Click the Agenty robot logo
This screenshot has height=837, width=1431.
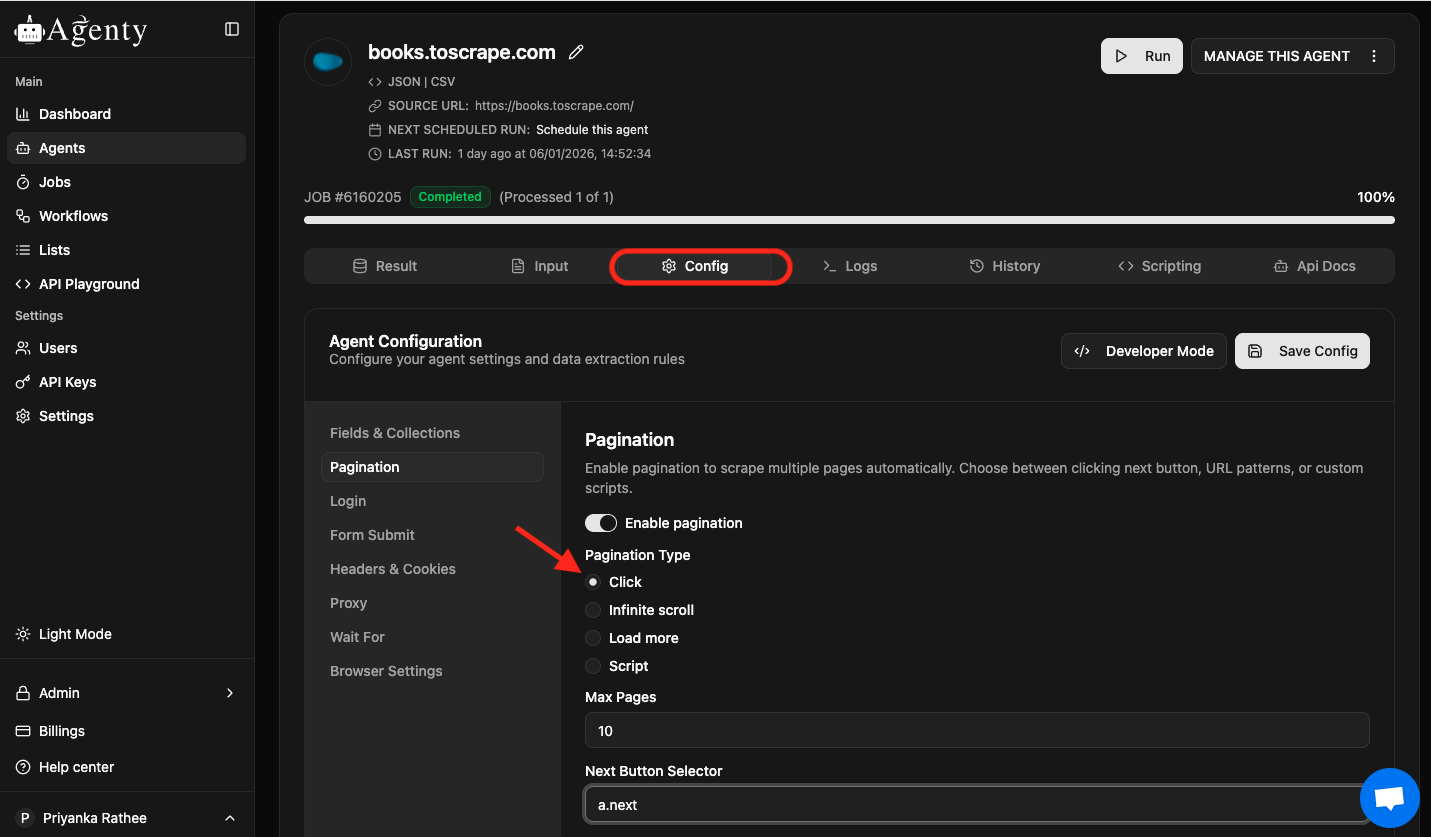[30, 30]
